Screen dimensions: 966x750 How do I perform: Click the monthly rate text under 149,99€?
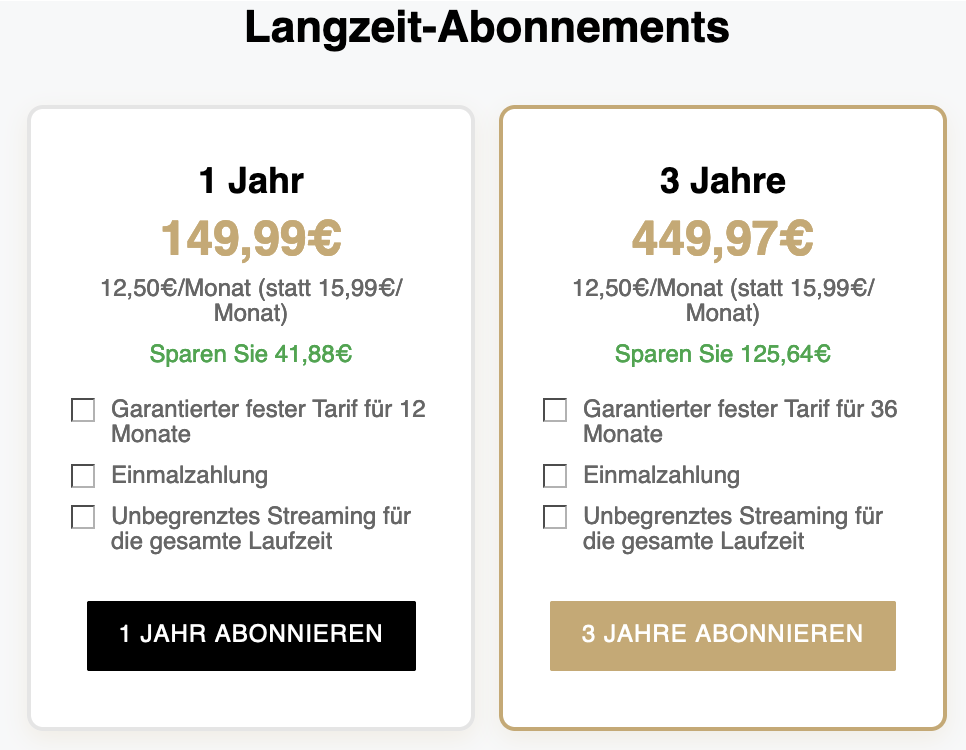click(251, 301)
